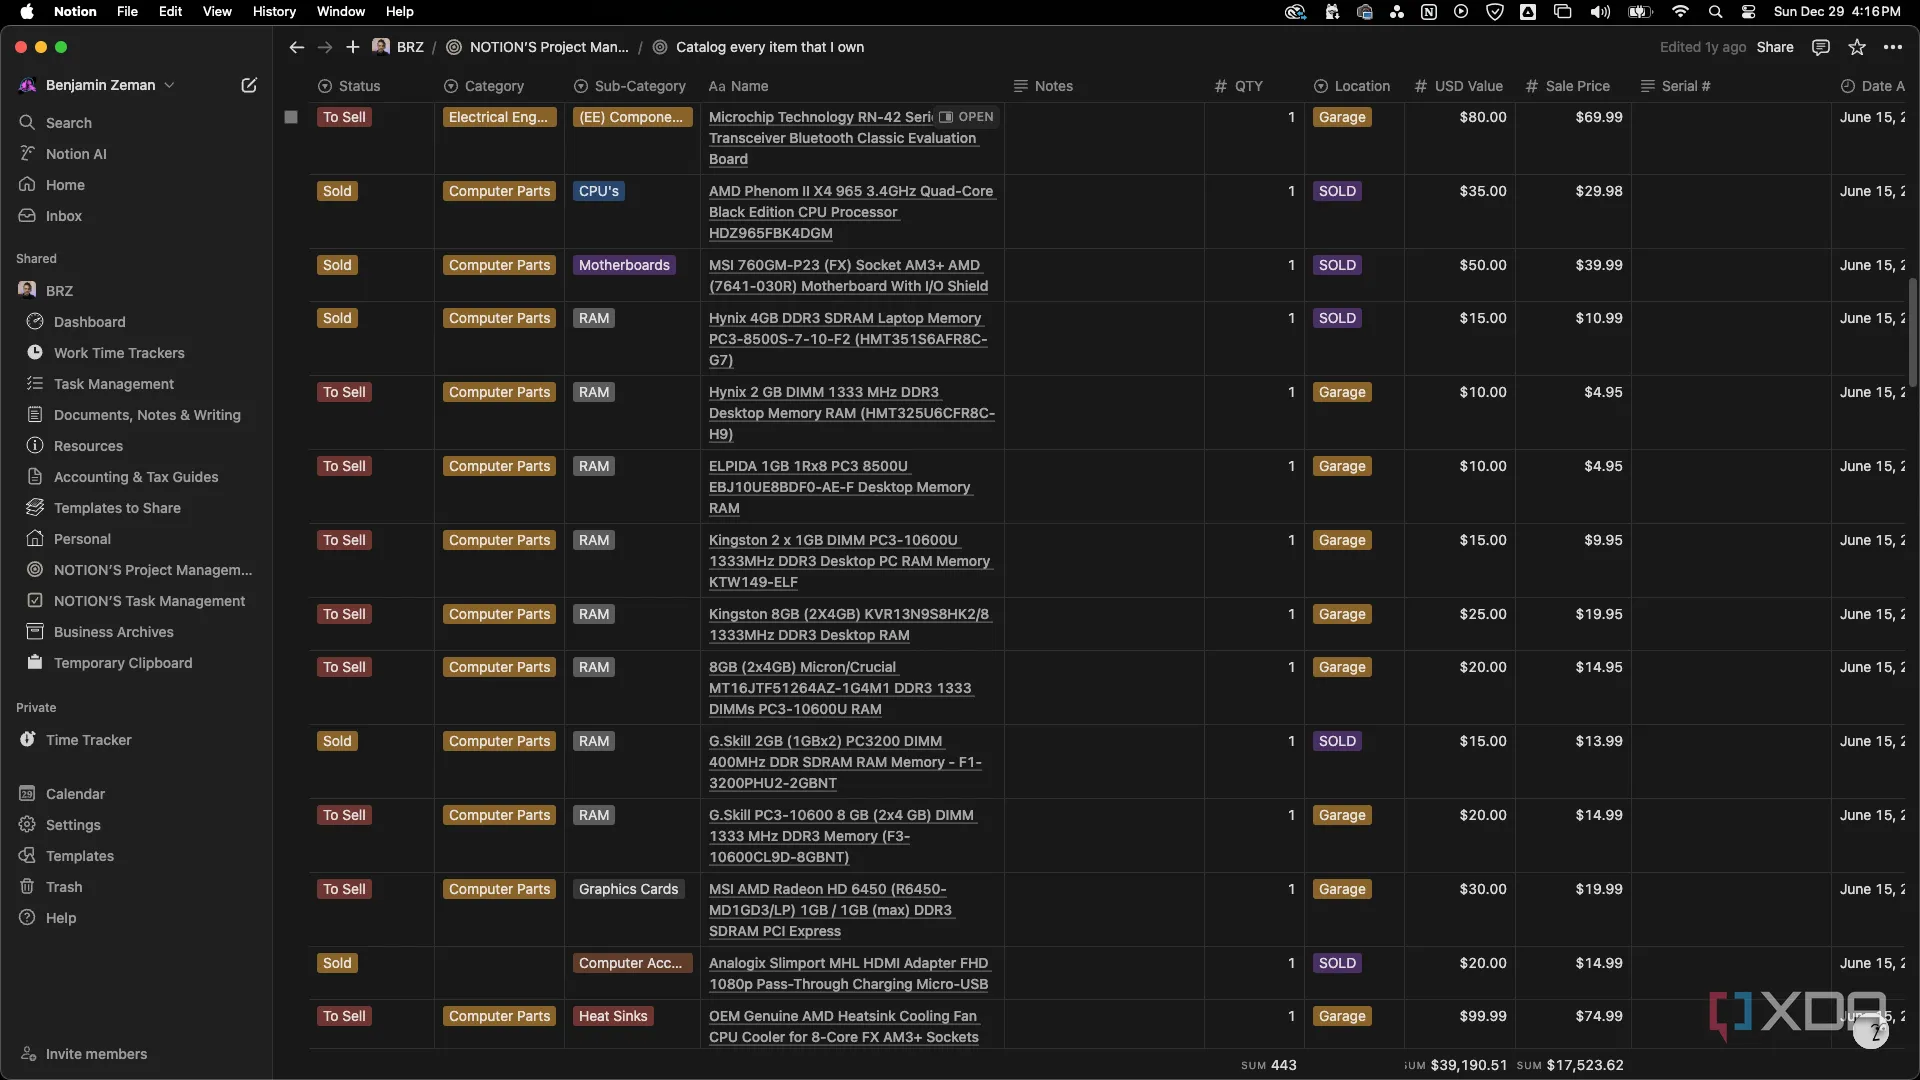Open Notion AI from sidebar
This screenshot has height=1080, width=1920.
point(76,154)
